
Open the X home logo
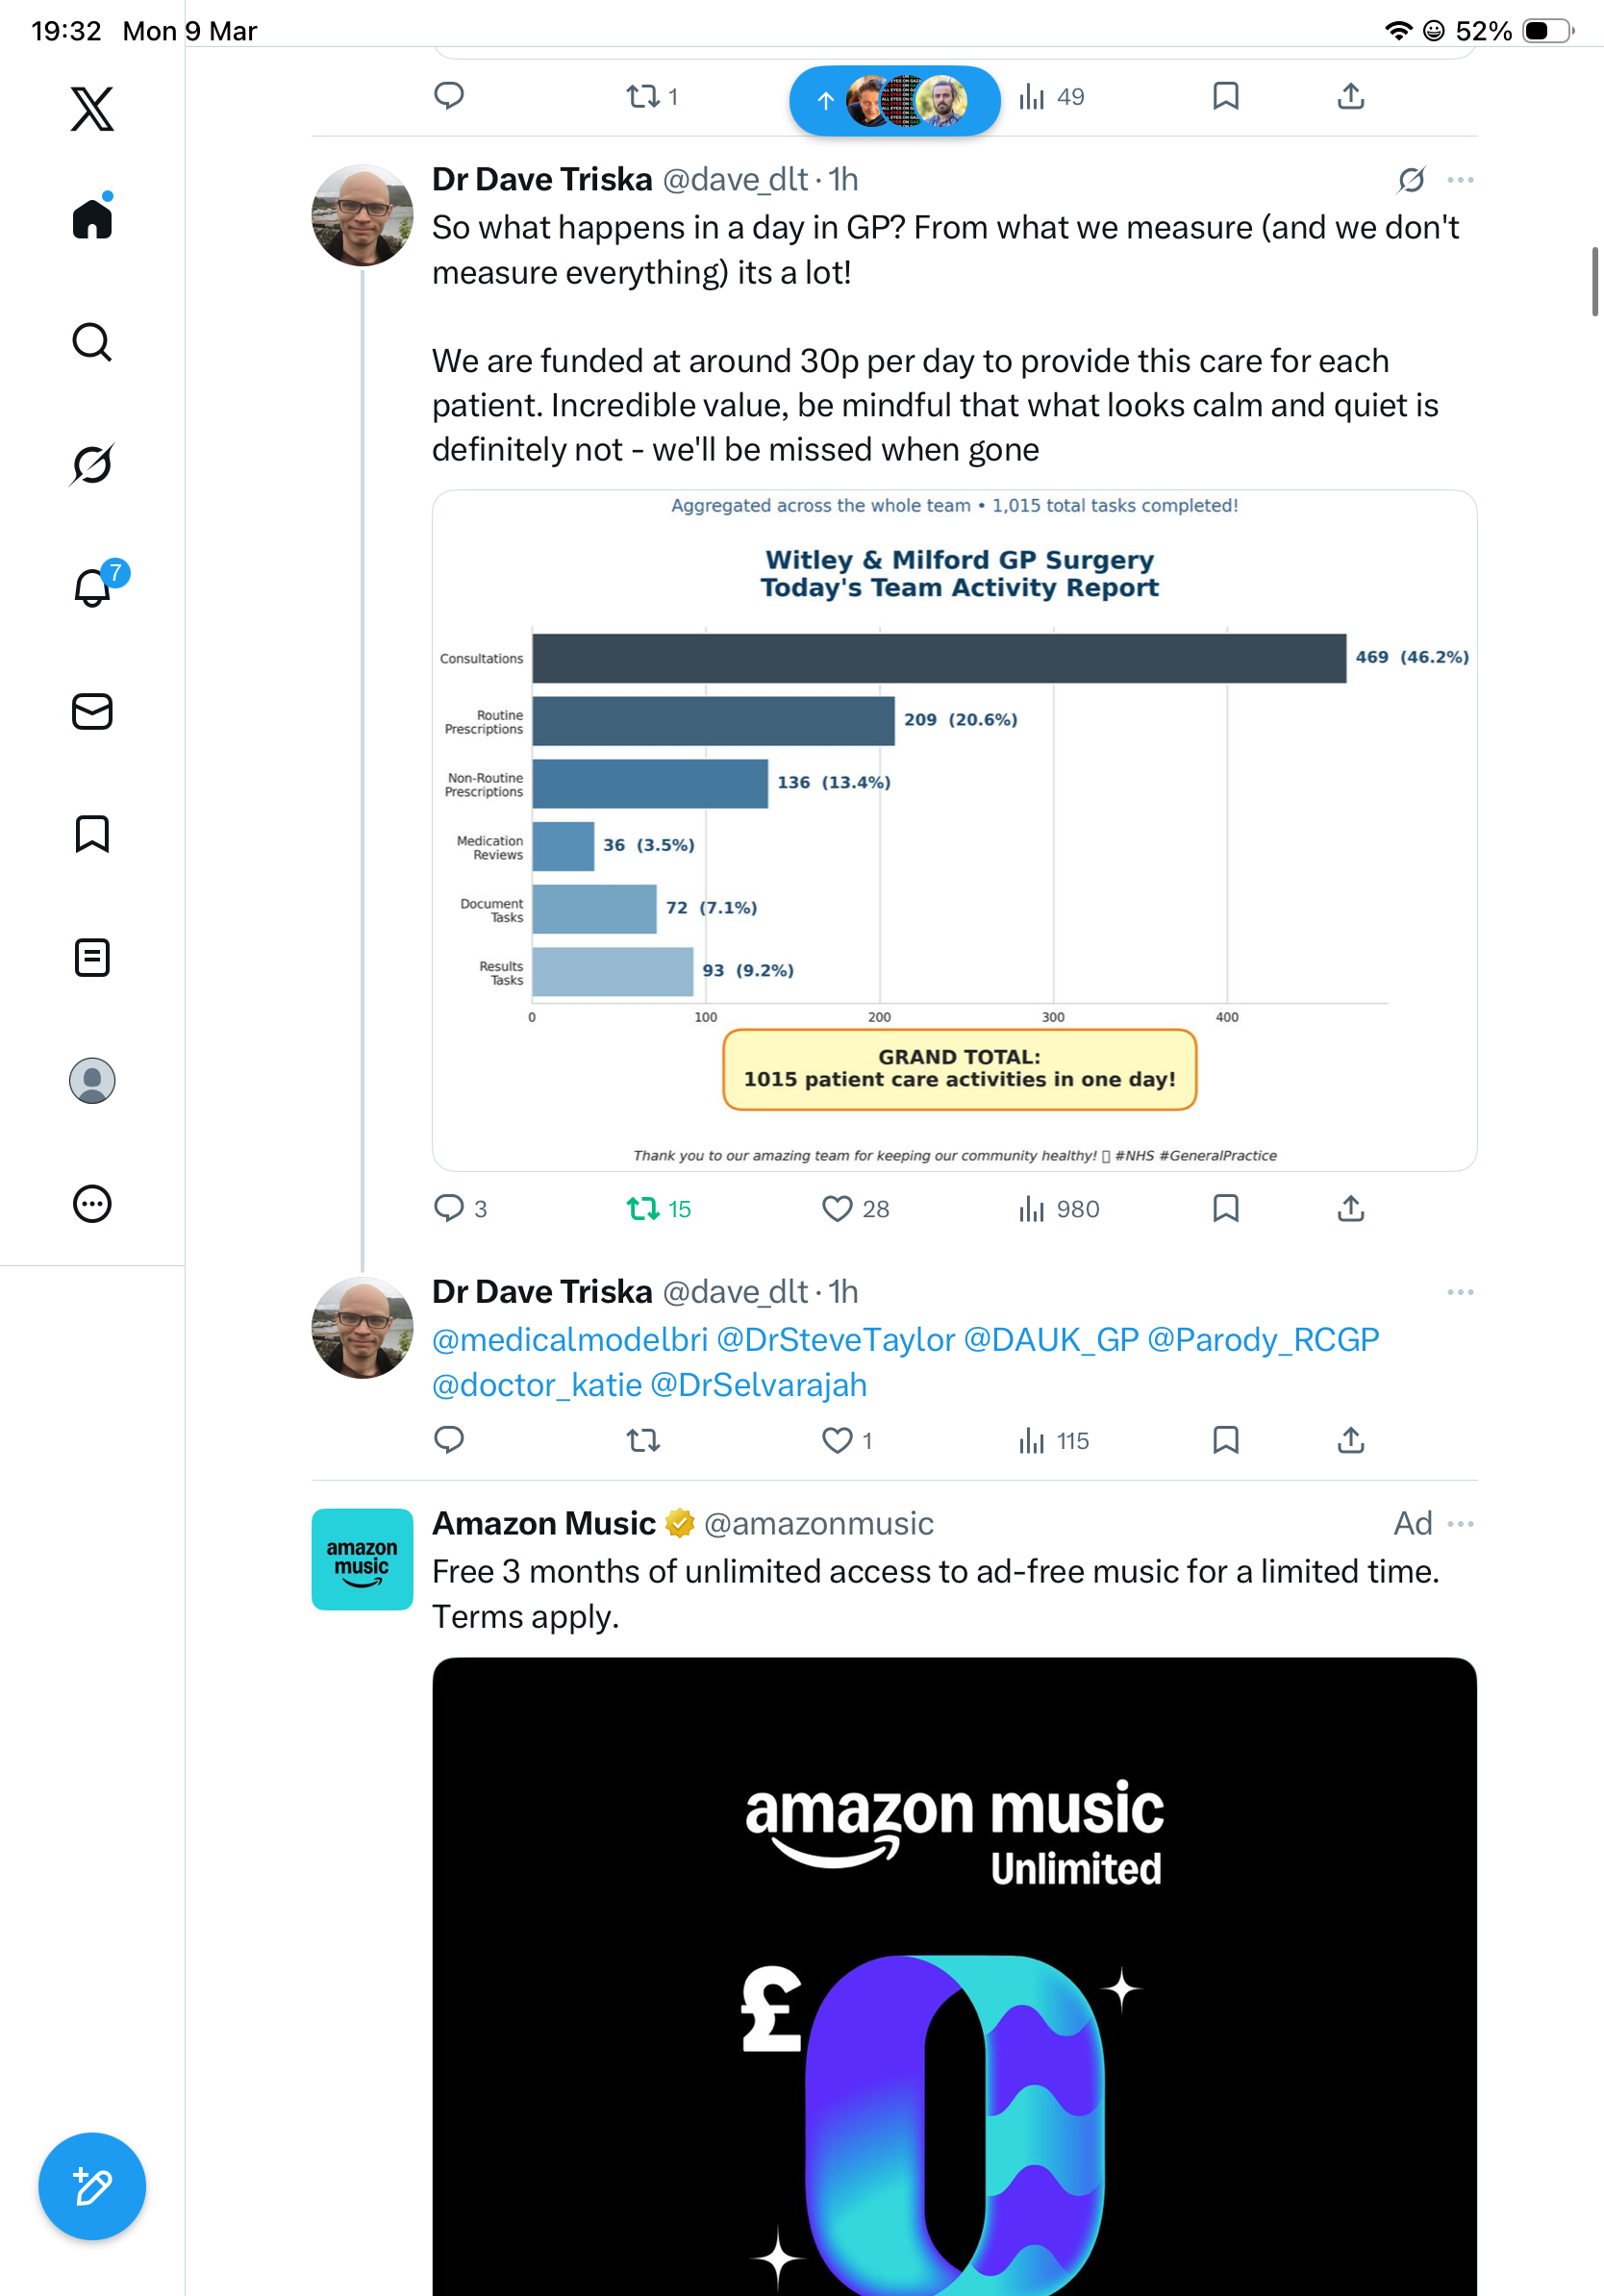[x=92, y=109]
